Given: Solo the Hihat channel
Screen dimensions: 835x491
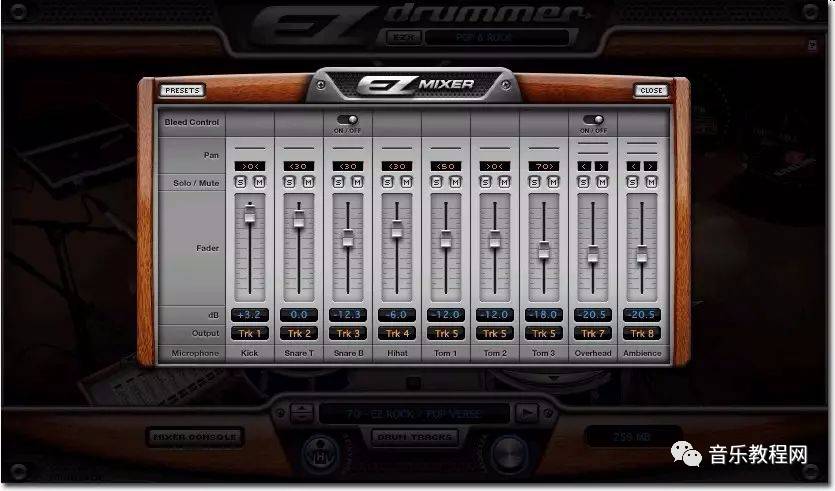Looking at the screenshot, I should coord(387,183).
